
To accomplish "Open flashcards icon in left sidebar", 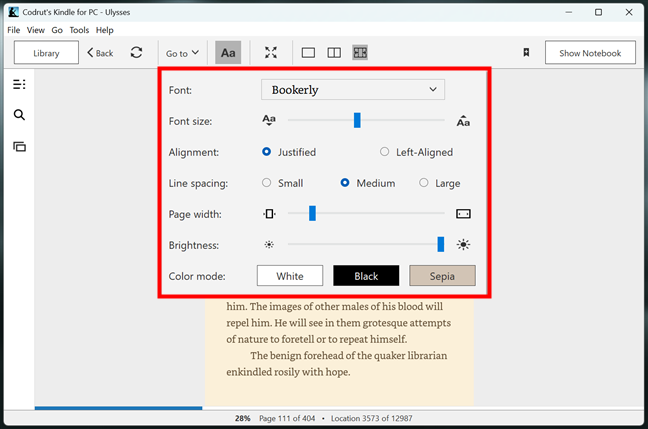I will pos(19,147).
